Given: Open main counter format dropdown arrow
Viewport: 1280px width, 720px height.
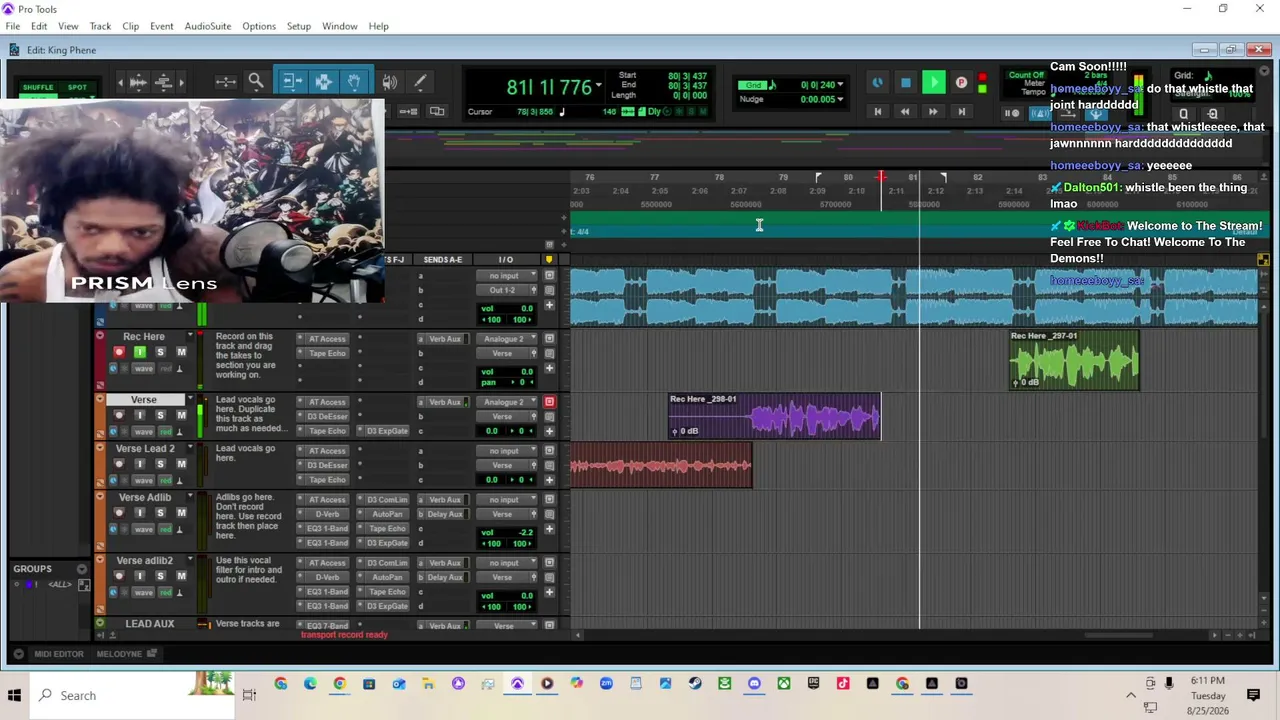Looking at the screenshot, I should coord(599,86).
